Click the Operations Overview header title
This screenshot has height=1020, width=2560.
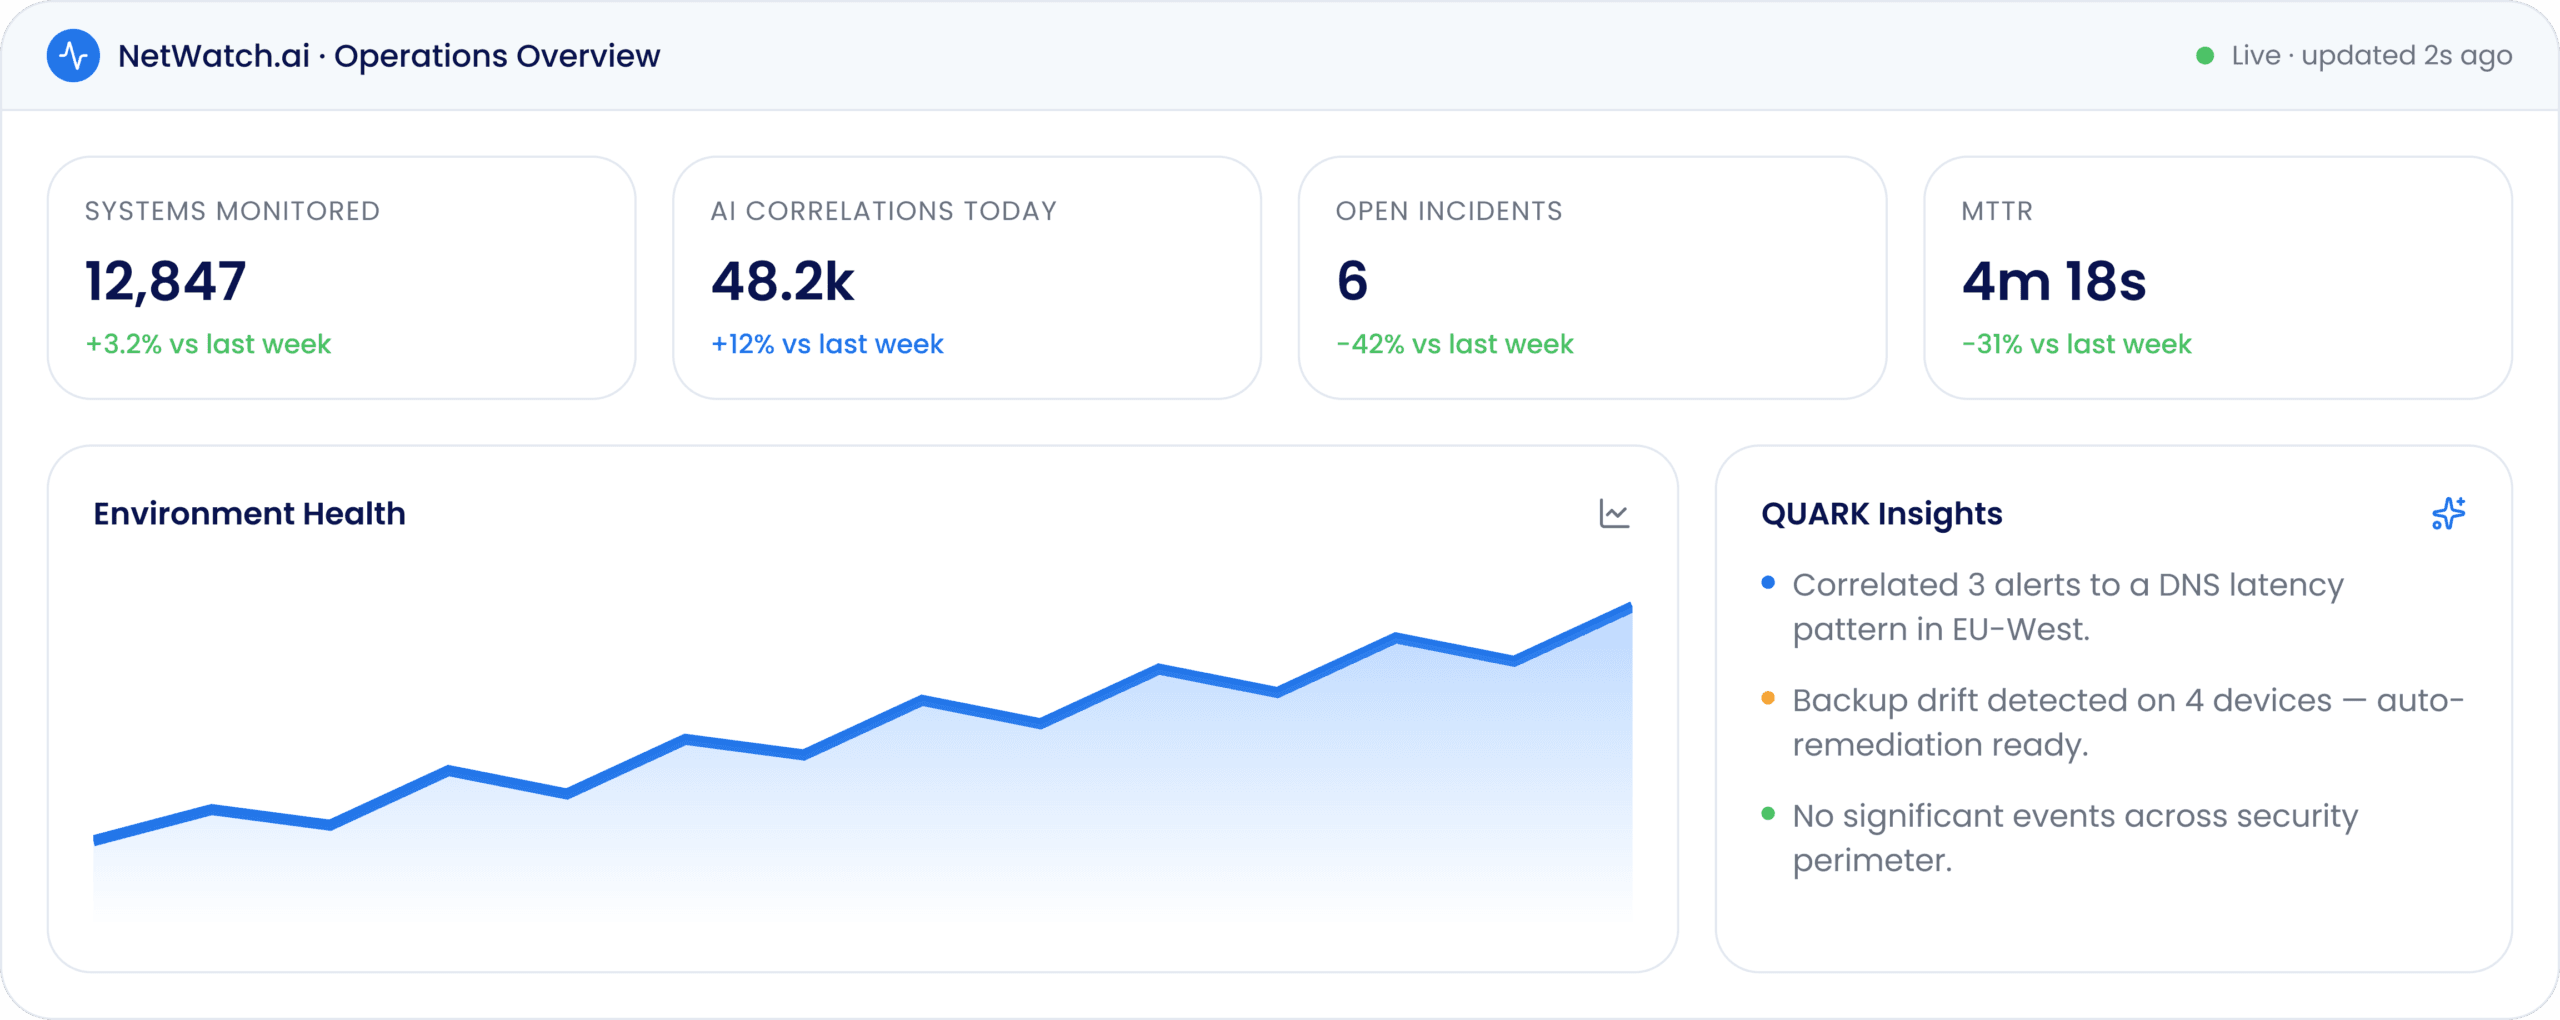(x=497, y=56)
